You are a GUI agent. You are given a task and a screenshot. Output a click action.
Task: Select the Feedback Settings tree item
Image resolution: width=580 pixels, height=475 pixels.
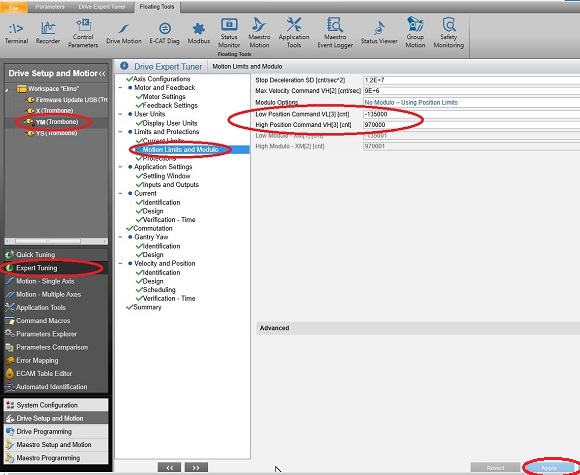(170, 105)
